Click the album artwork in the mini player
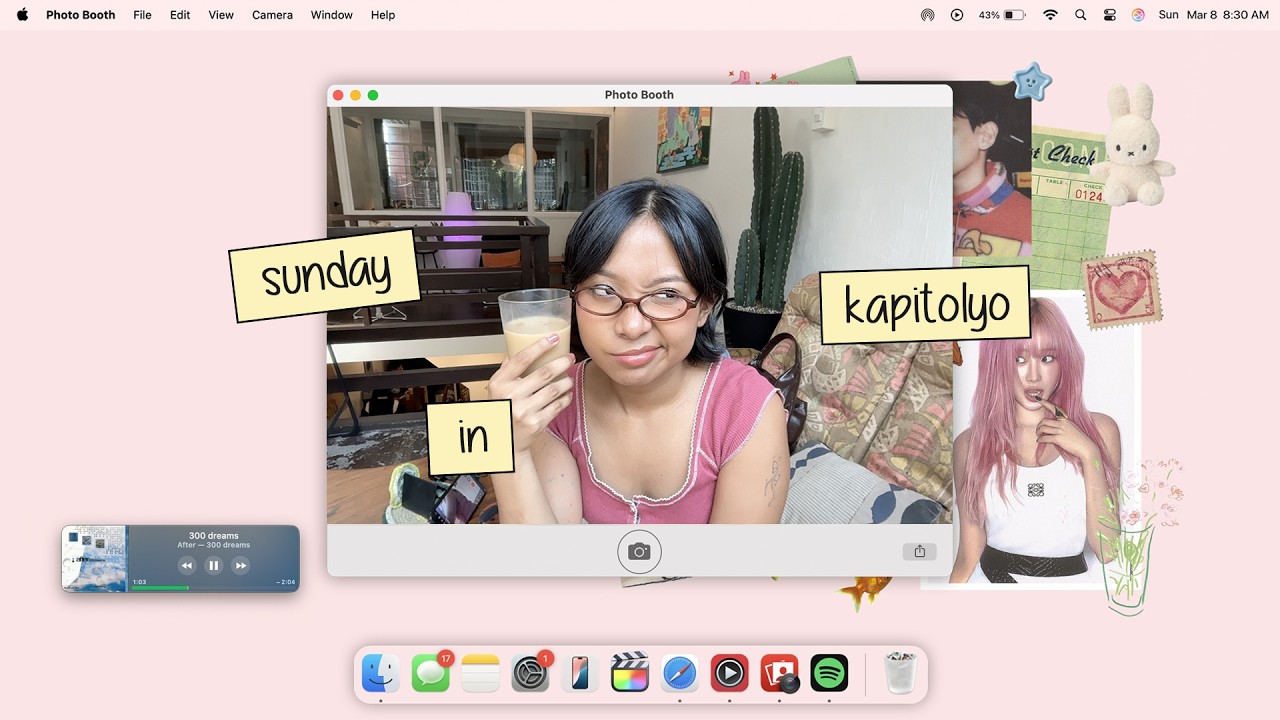 click(x=94, y=559)
